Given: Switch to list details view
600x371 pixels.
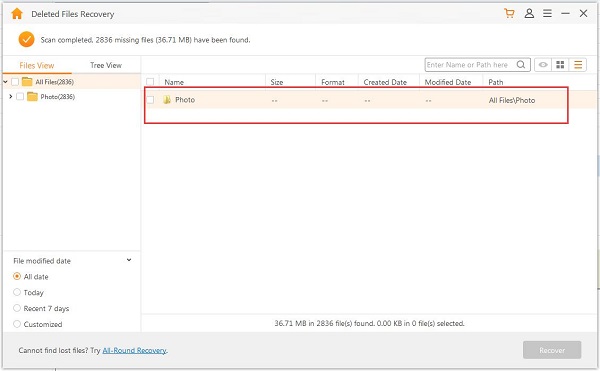Looking at the screenshot, I should point(578,65).
